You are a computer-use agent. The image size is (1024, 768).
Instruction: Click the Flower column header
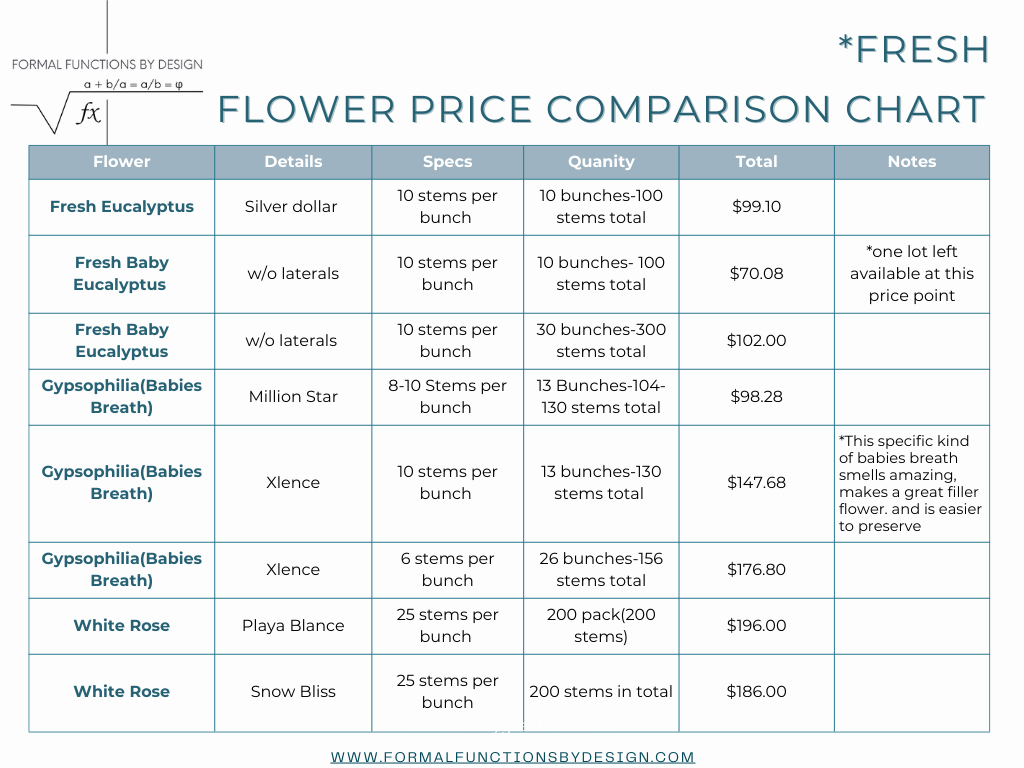pos(121,162)
